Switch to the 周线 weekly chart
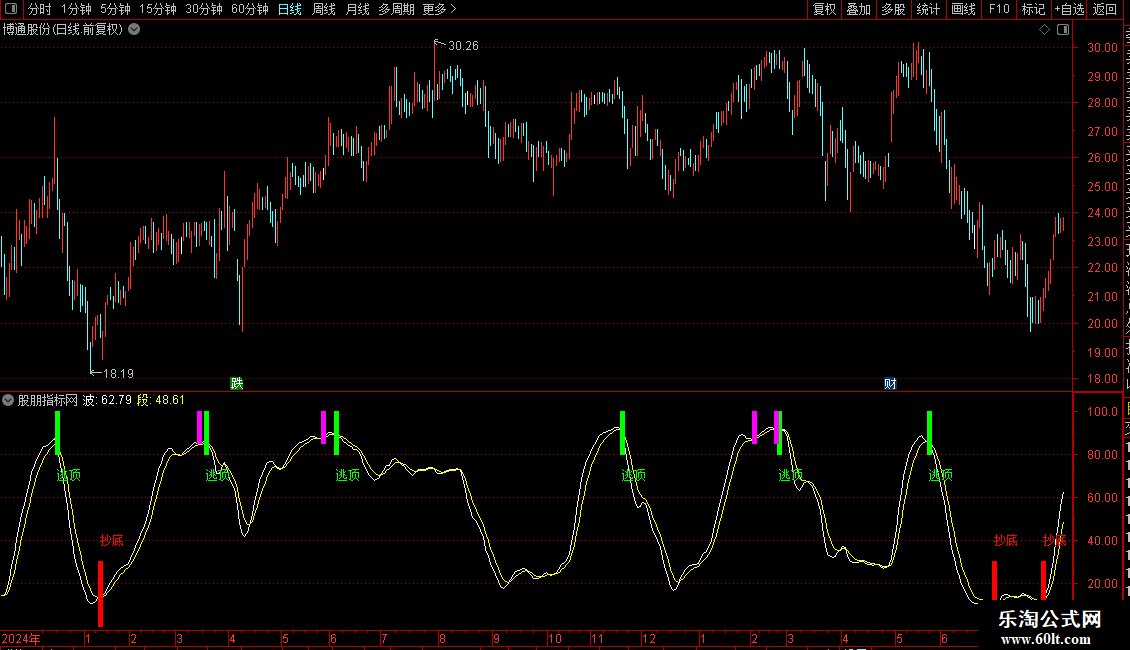1130x650 pixels. (x=324, y=9)
